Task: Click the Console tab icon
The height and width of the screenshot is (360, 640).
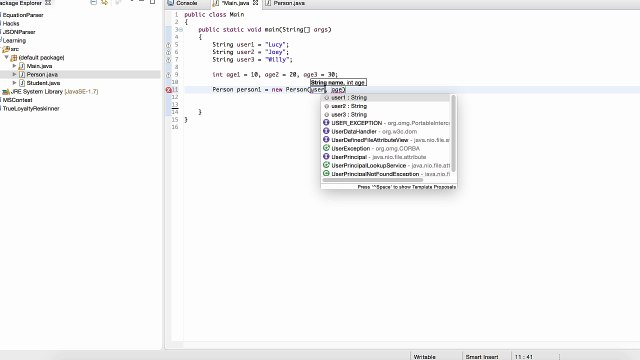Action: pyautogui.click(x=170, y=3)
